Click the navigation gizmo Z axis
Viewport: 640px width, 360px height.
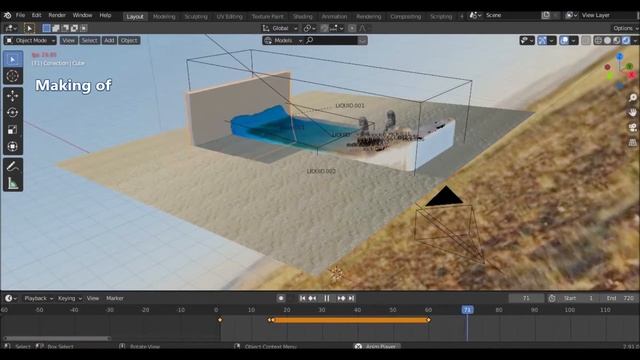coord(620,57)
